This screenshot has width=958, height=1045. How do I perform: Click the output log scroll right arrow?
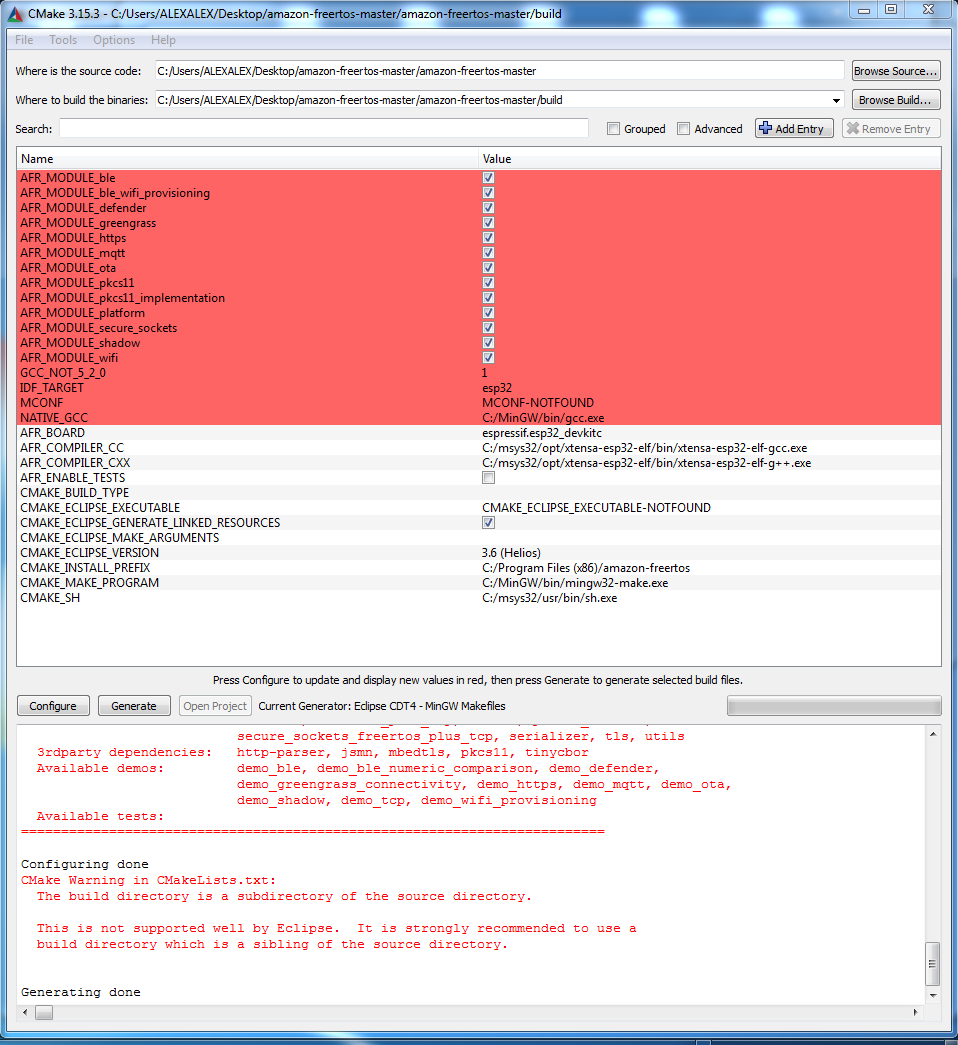[x=915, y=1012]
